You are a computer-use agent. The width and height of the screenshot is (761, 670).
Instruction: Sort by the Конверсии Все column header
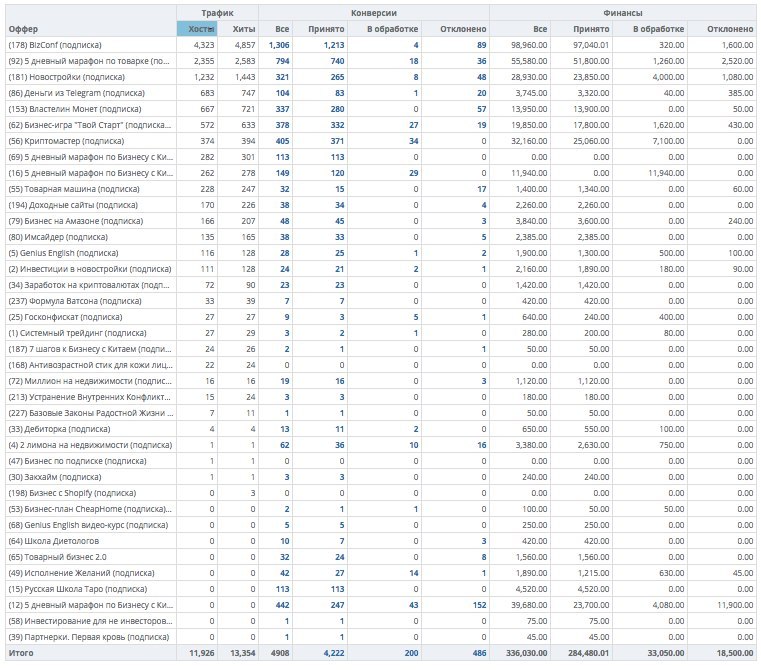click(x=282, y=29)
